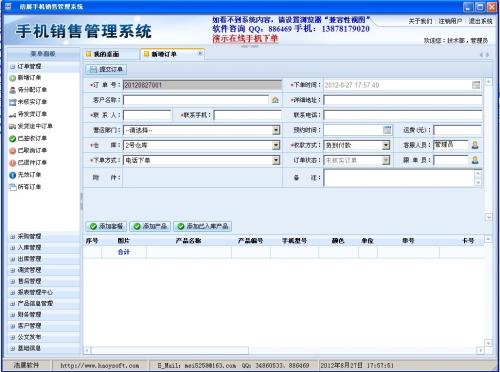
Task: Click the customer lookup icon beside 客户名称
Action: 275,100
